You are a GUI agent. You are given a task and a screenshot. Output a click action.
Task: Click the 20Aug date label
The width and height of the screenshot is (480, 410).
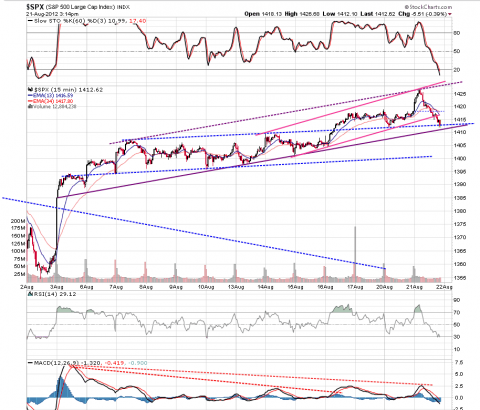pos(385,287)
